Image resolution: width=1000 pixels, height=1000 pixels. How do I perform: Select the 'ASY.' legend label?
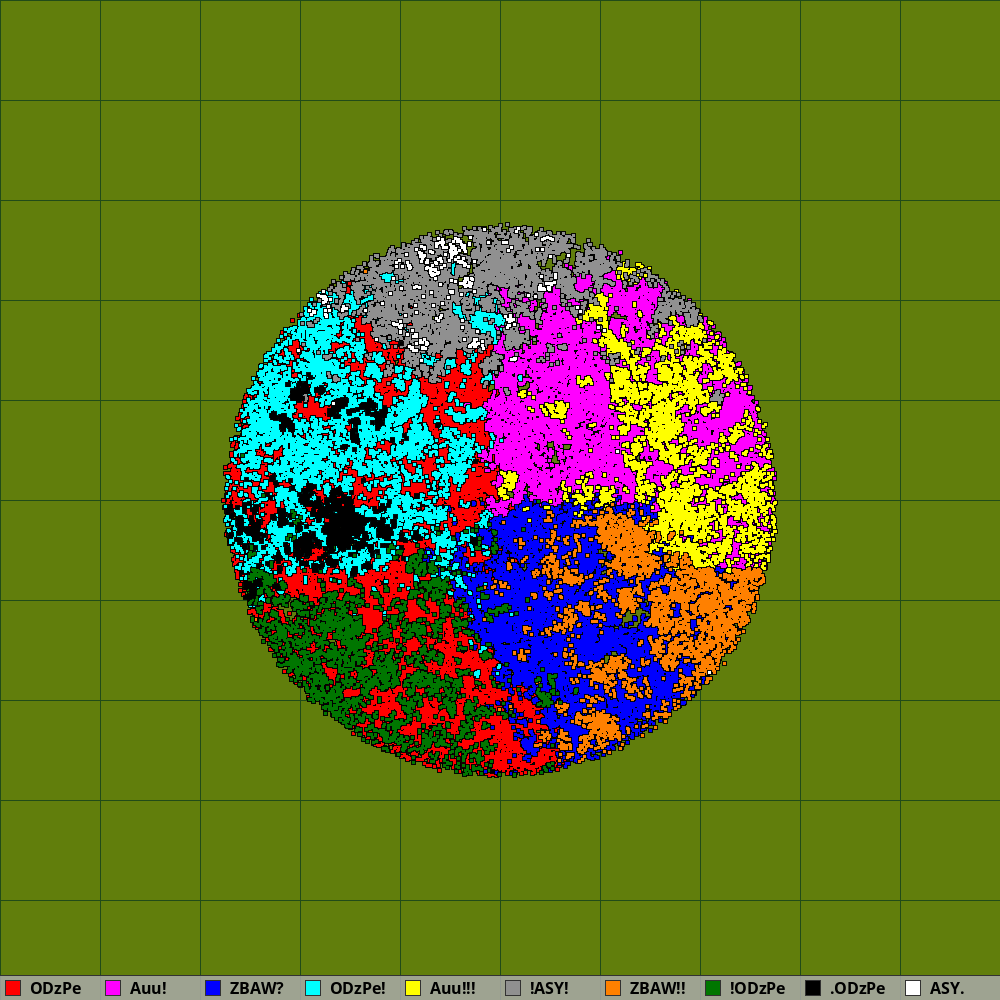tap(947, 989)
